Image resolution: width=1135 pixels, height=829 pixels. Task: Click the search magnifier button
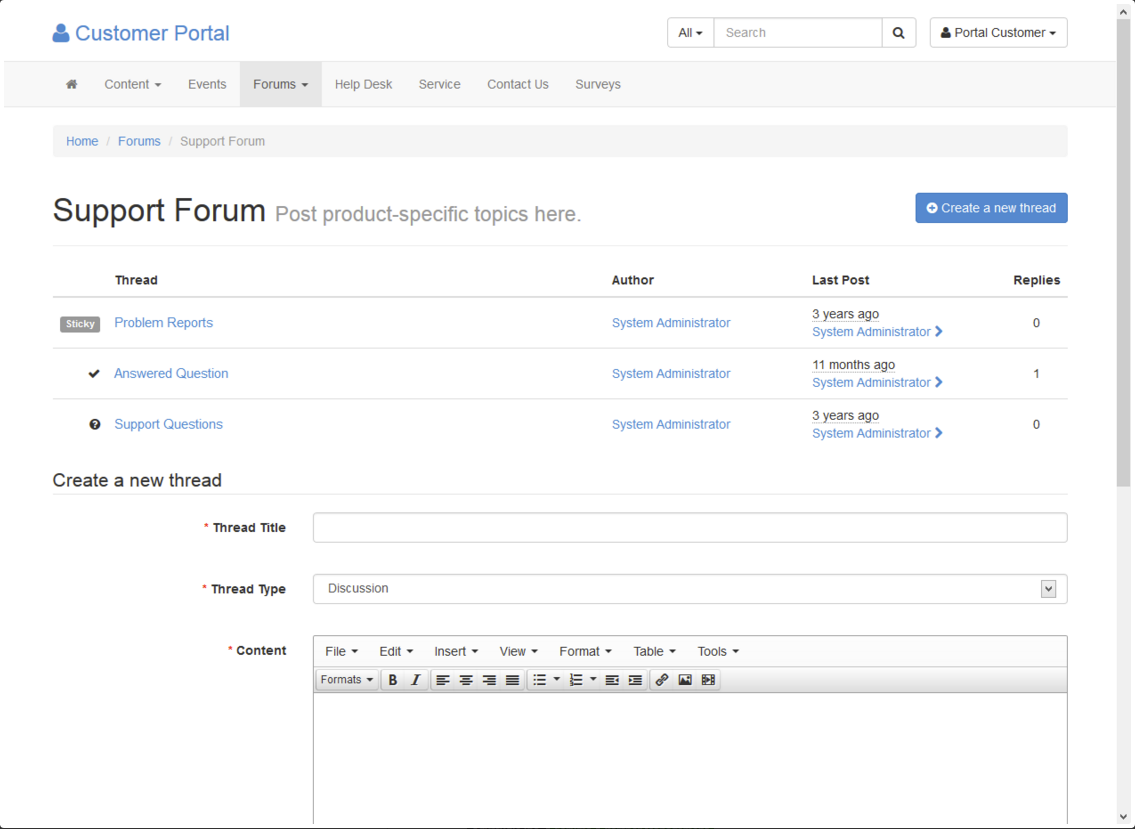click(x=898, y=32)
